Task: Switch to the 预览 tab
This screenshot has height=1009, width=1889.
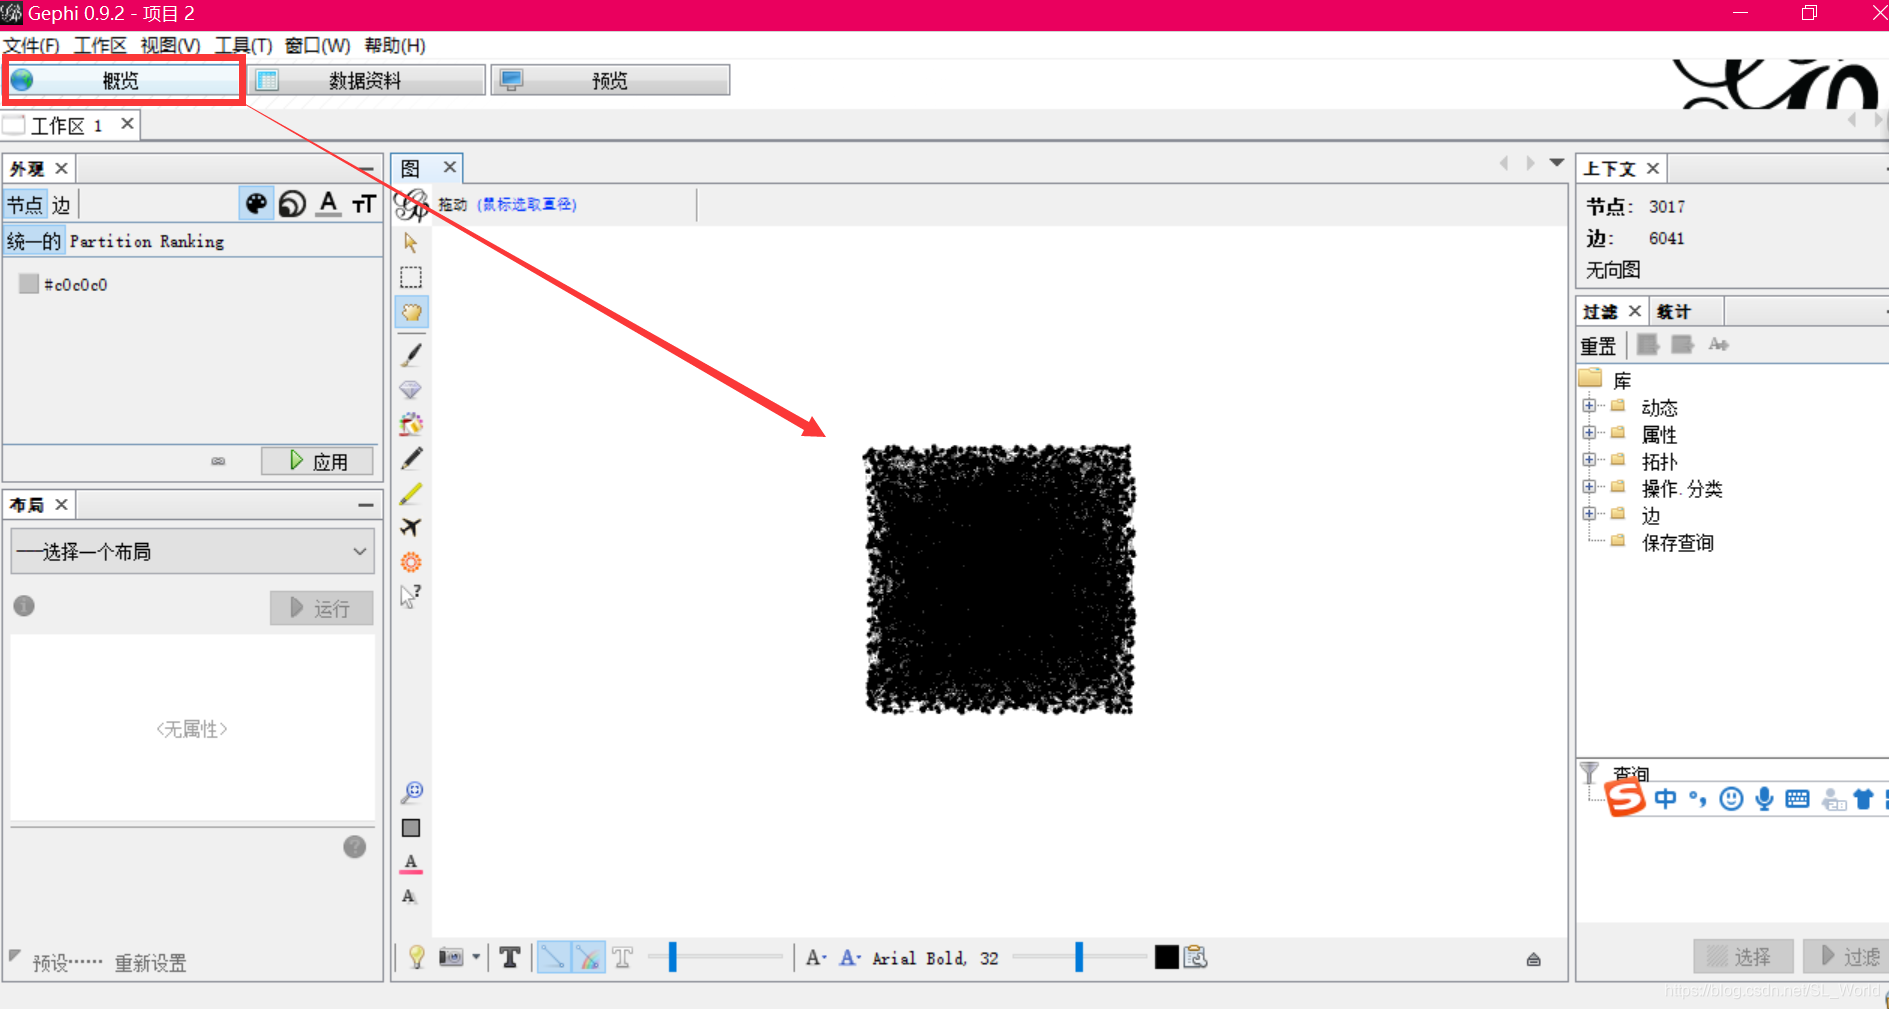Action: [x=611, y=80]
